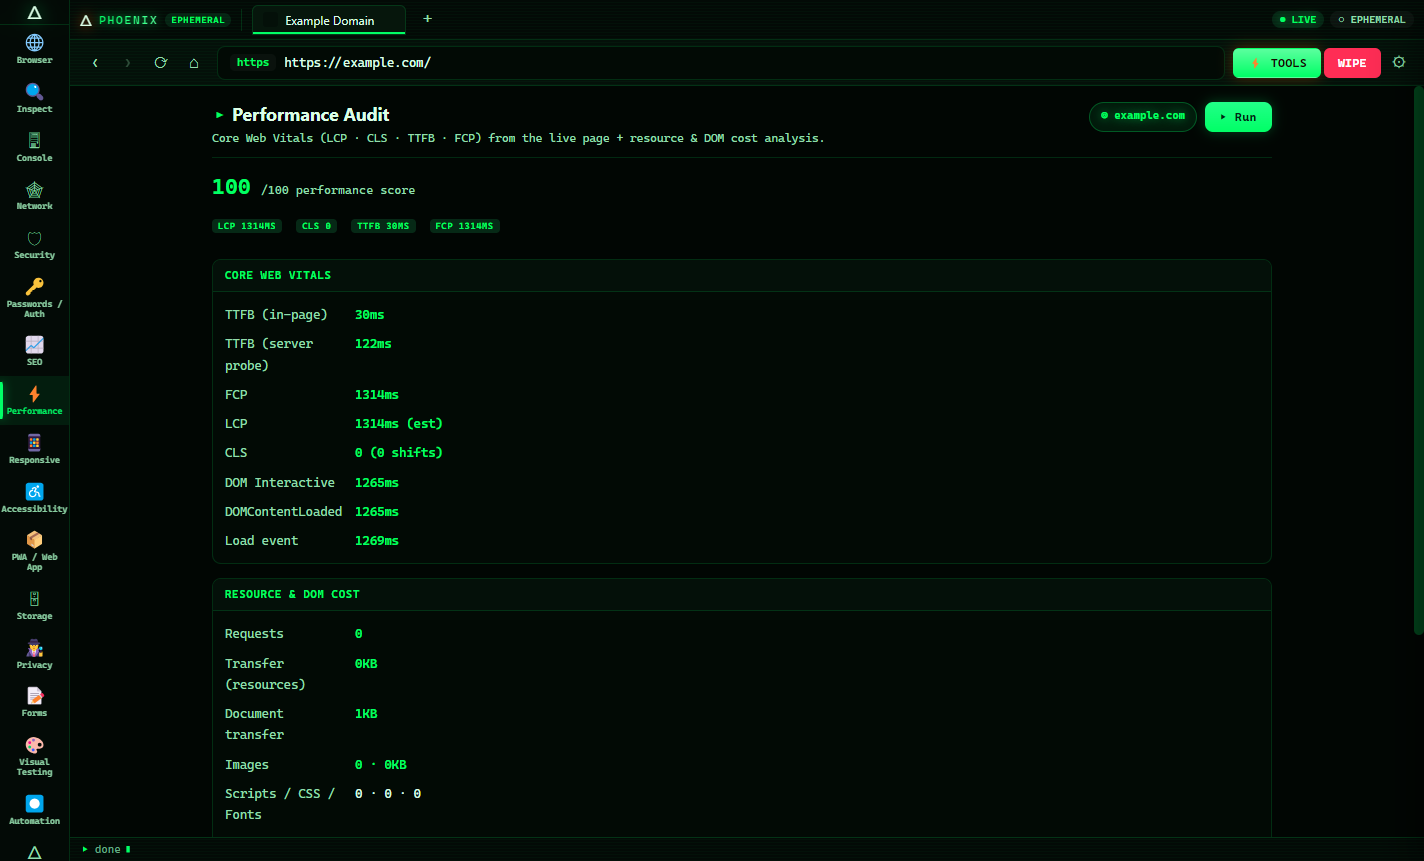
Task: Open a new tab with plus
Action: pyautogui.click(x=428, y=19)
